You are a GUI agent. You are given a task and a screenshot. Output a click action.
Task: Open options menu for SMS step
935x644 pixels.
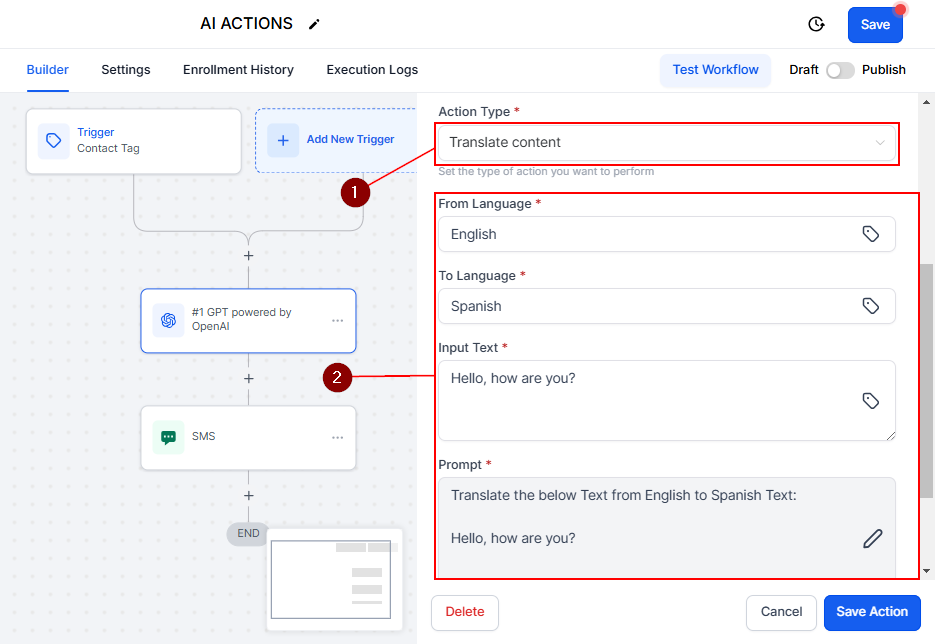338,438
